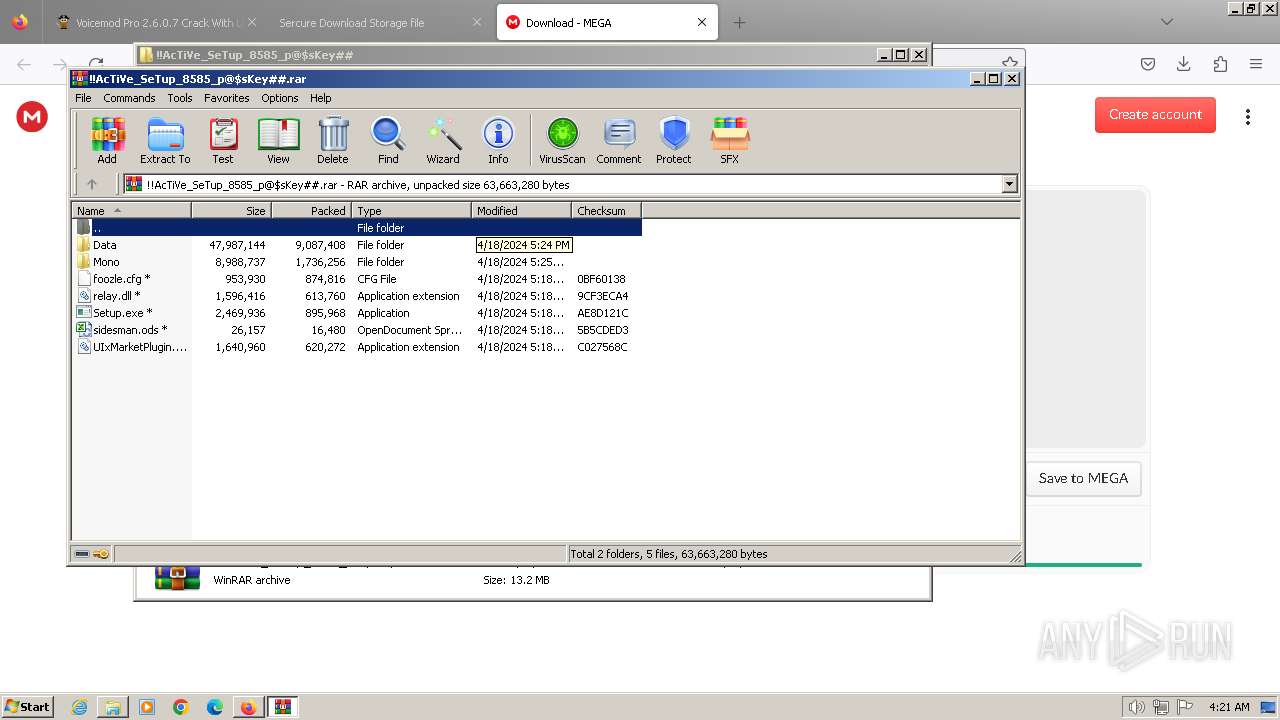Open MEGA three-dot options menu
1280x720 pixels.
[1247, 116]
